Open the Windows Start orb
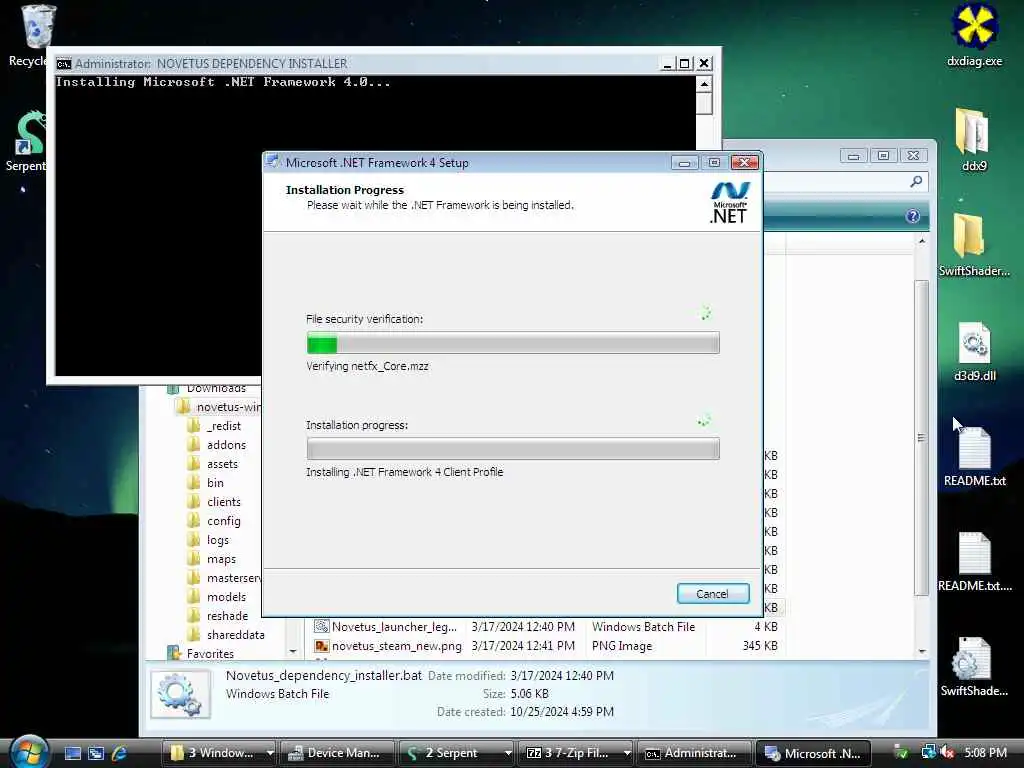The width and height of the screenshot is (1024, 768). pyautogui.click(x=29, y=752)
